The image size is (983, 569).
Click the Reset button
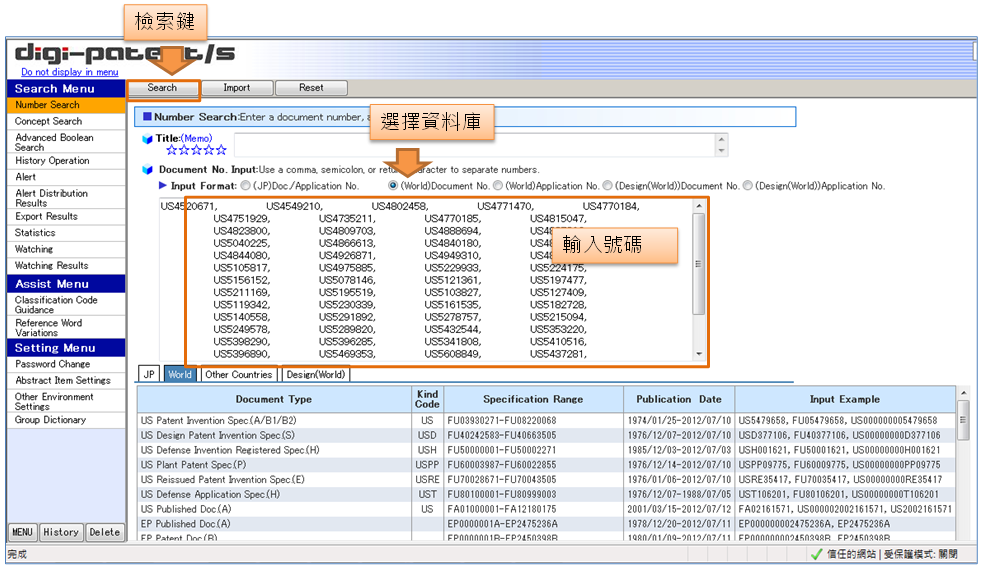311,88
